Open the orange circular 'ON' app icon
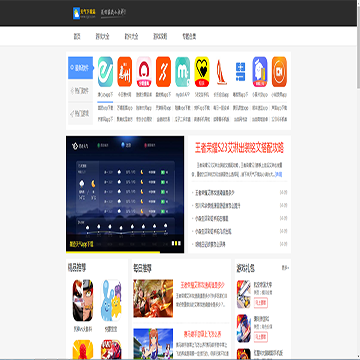The width and height of the screenshot is (360, 360). pos(279,72)
